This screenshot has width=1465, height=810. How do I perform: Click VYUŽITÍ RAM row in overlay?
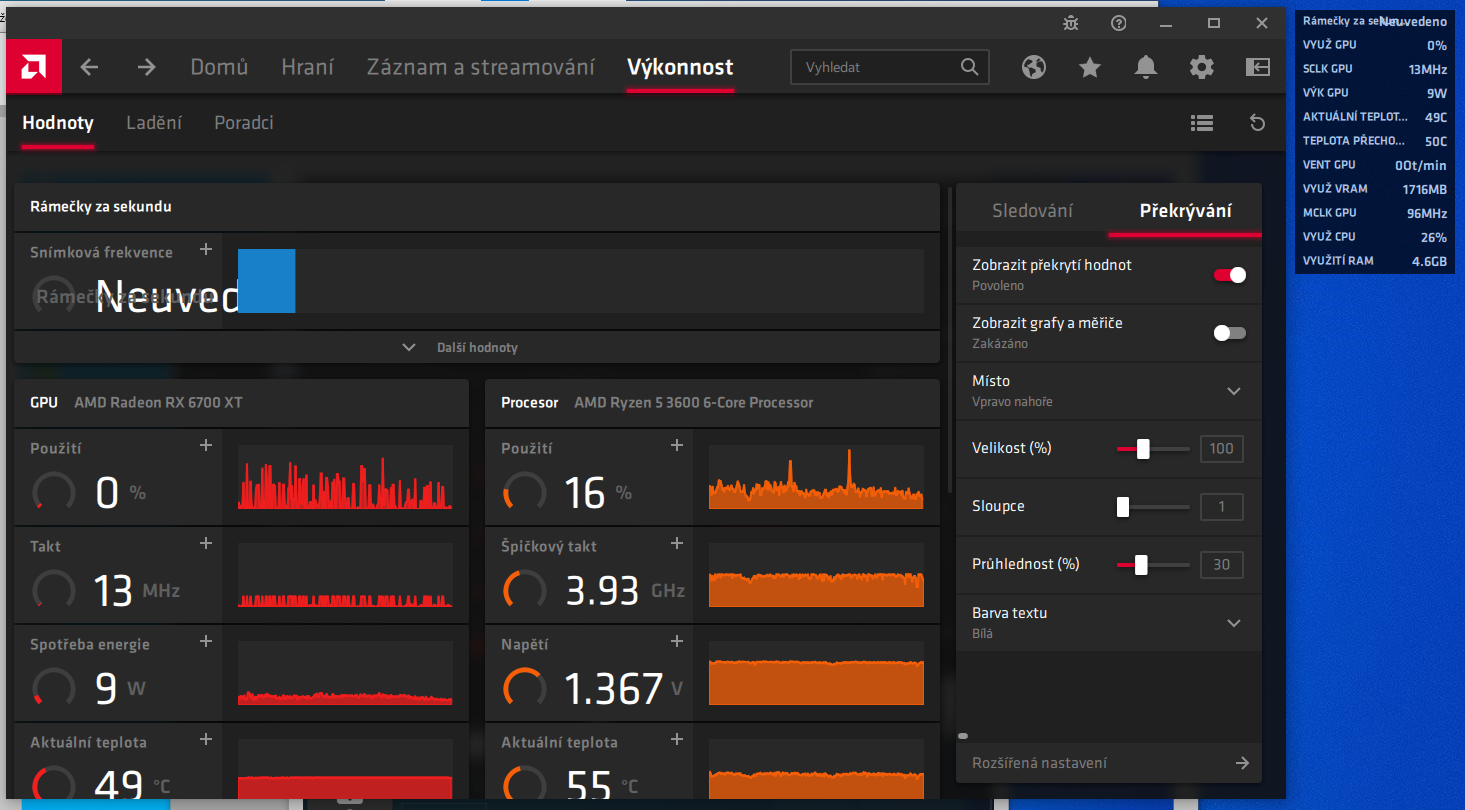[1375, 261]
